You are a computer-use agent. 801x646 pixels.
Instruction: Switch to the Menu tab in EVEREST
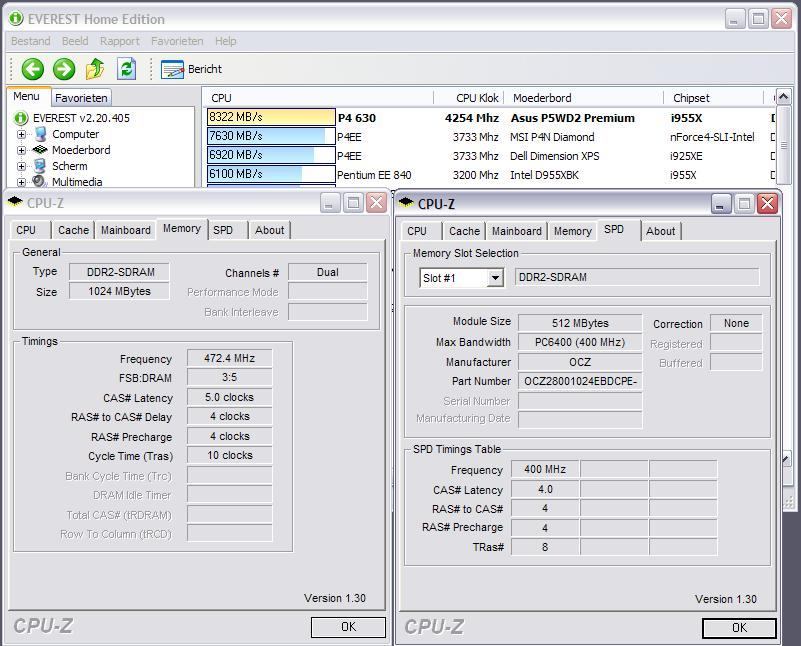[x=27, y=96]
